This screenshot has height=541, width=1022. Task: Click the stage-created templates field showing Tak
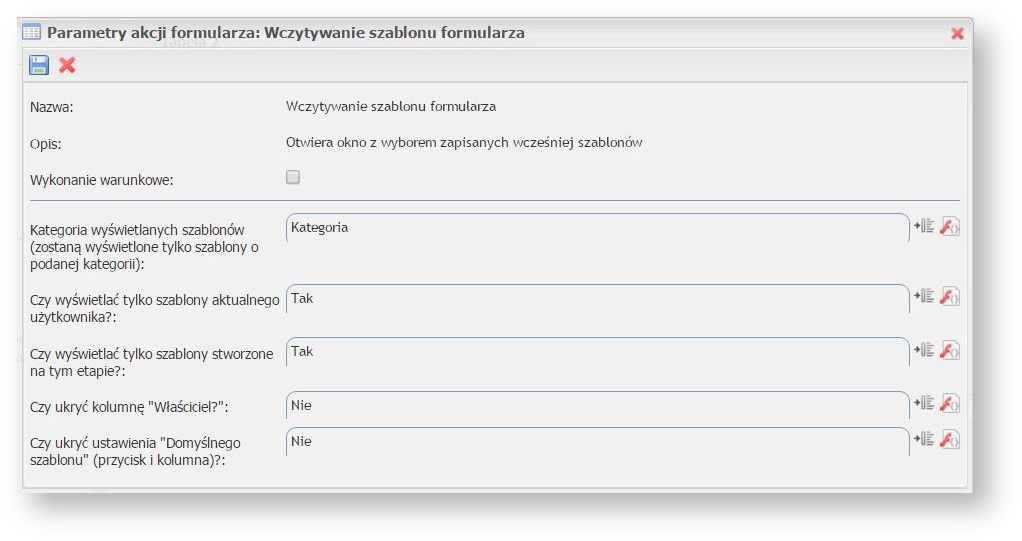(596, 352)
